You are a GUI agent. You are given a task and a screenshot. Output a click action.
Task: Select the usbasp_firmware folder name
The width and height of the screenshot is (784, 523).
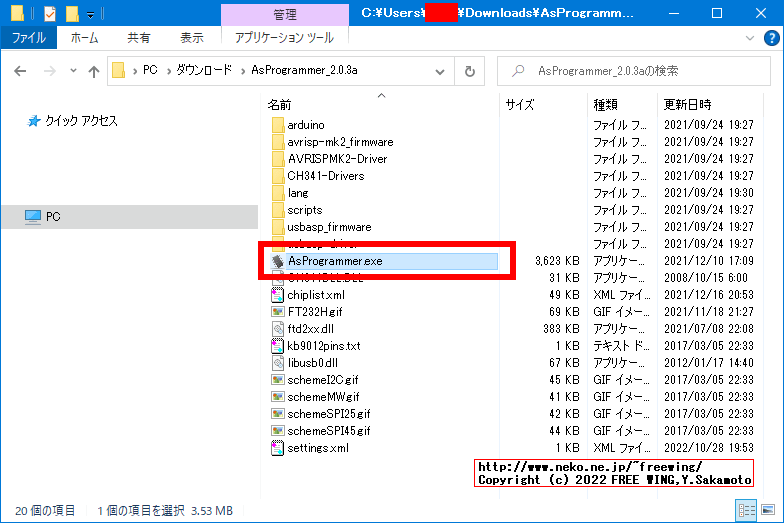pyautogui.click(x=329, y=227)
